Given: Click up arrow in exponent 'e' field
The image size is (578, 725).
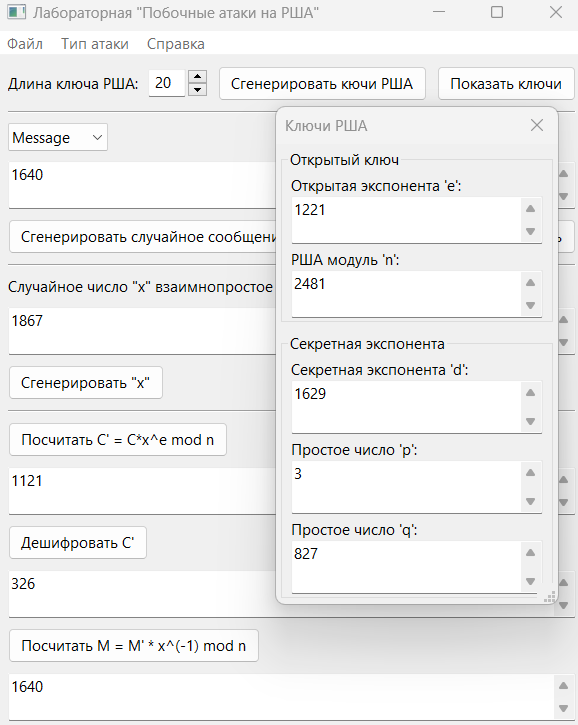Looking at the screenshot, I should coord(530,209).
